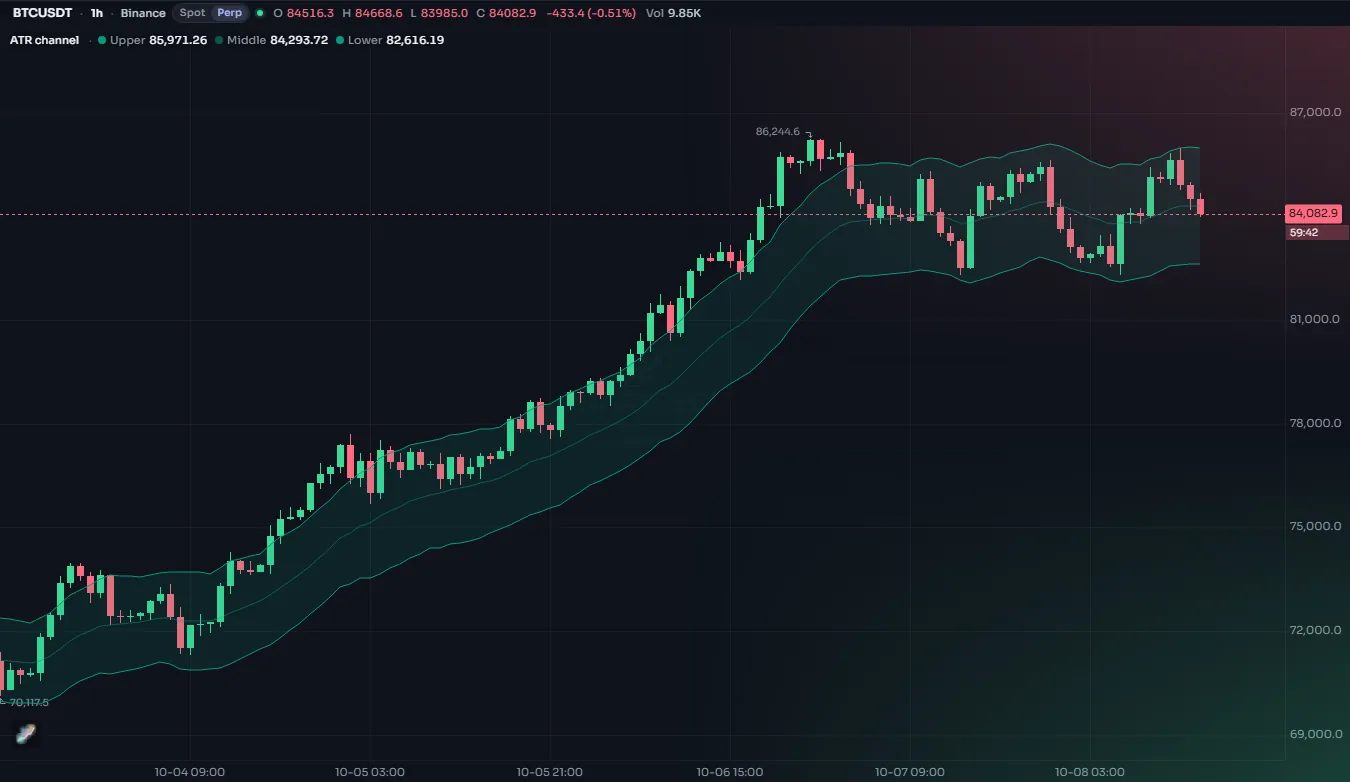Screen dimensions: 1350x782
Task: Click the low price value 83985.0
Action: pyautogui.click(x=444, y=13)
